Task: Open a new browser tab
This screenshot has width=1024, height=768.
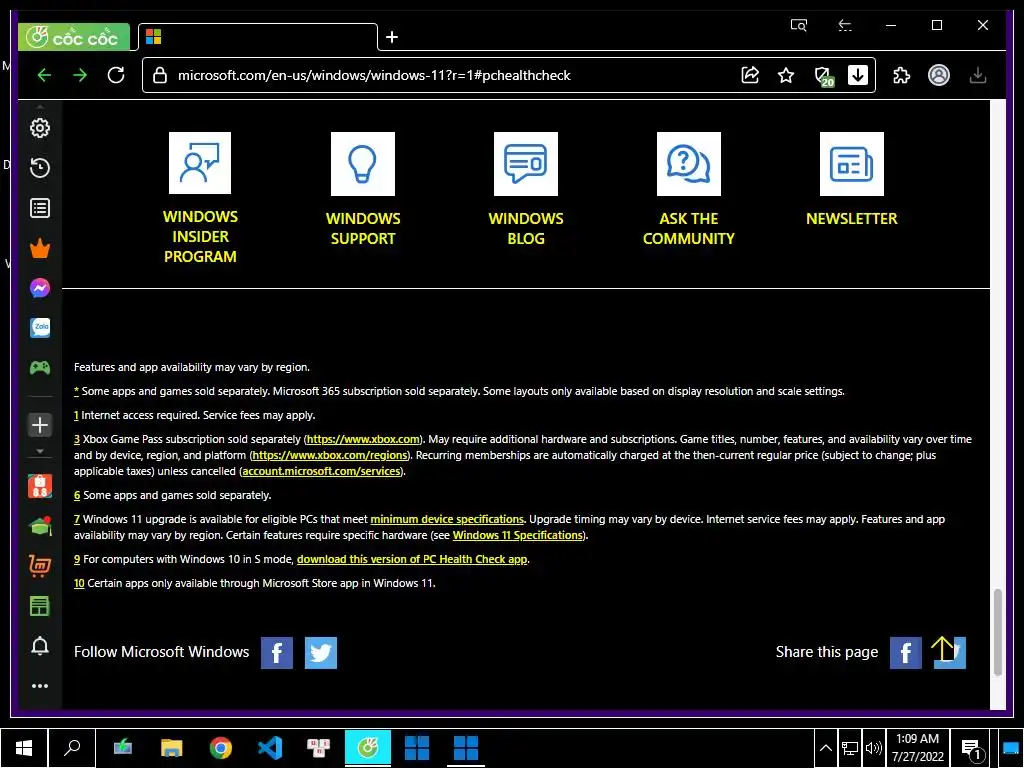Action: pos(392,37)
